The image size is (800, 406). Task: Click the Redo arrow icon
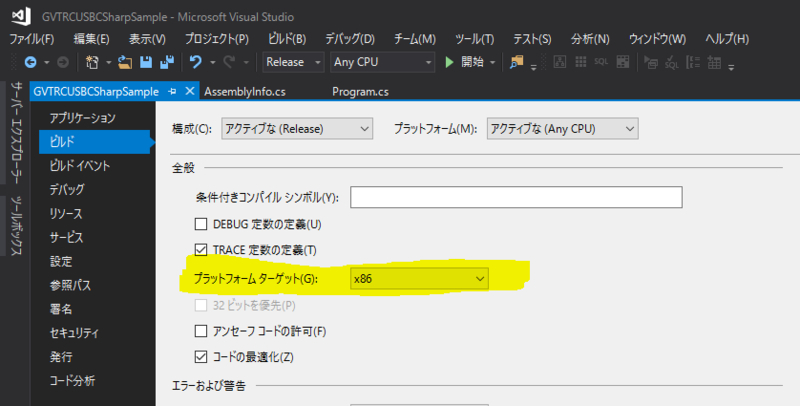(x=229, y=62)
